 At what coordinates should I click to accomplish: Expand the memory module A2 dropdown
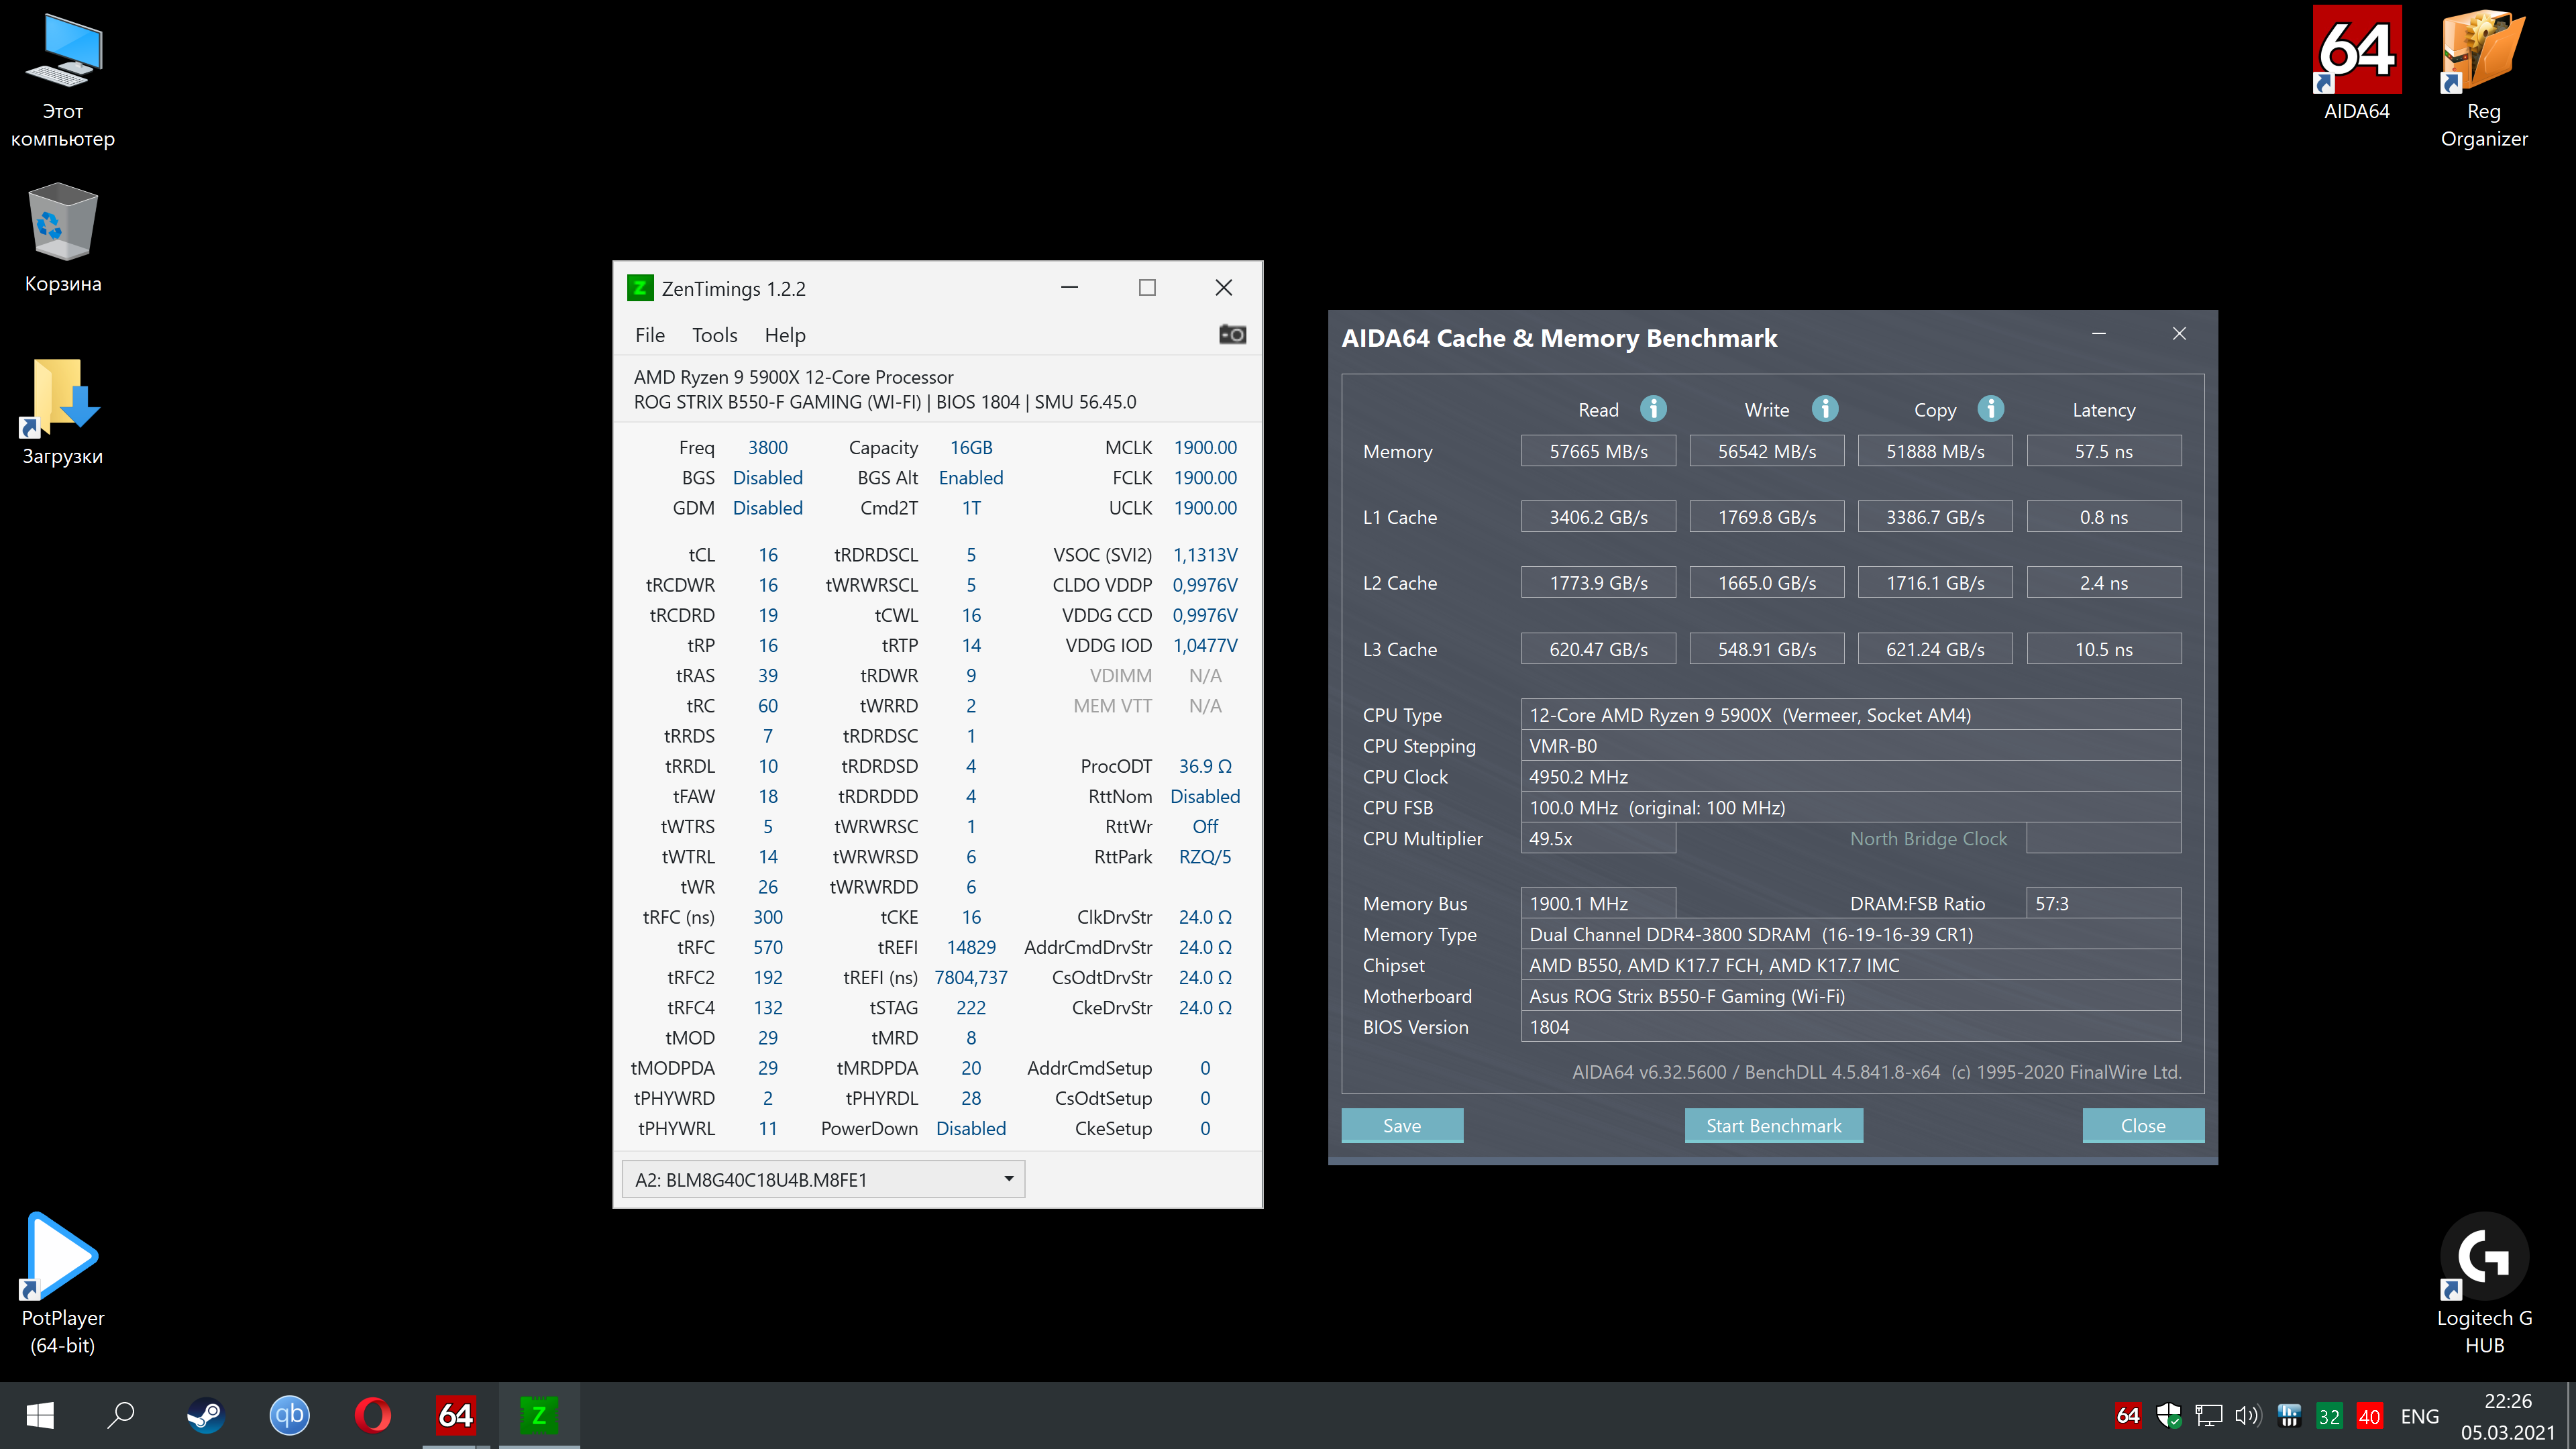pos(1008,1179)
